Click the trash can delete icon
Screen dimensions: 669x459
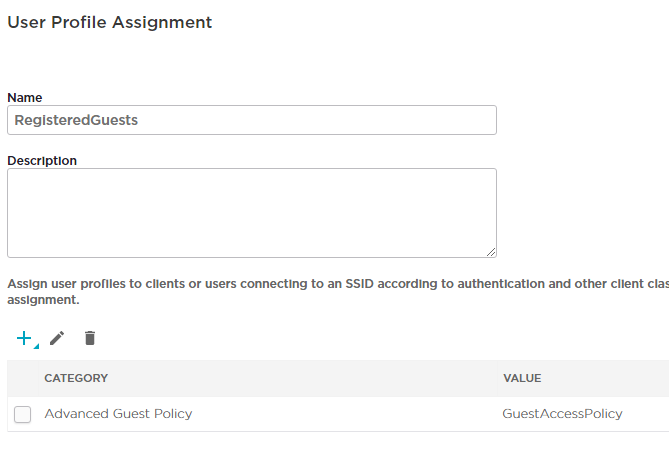pos(90,338)
